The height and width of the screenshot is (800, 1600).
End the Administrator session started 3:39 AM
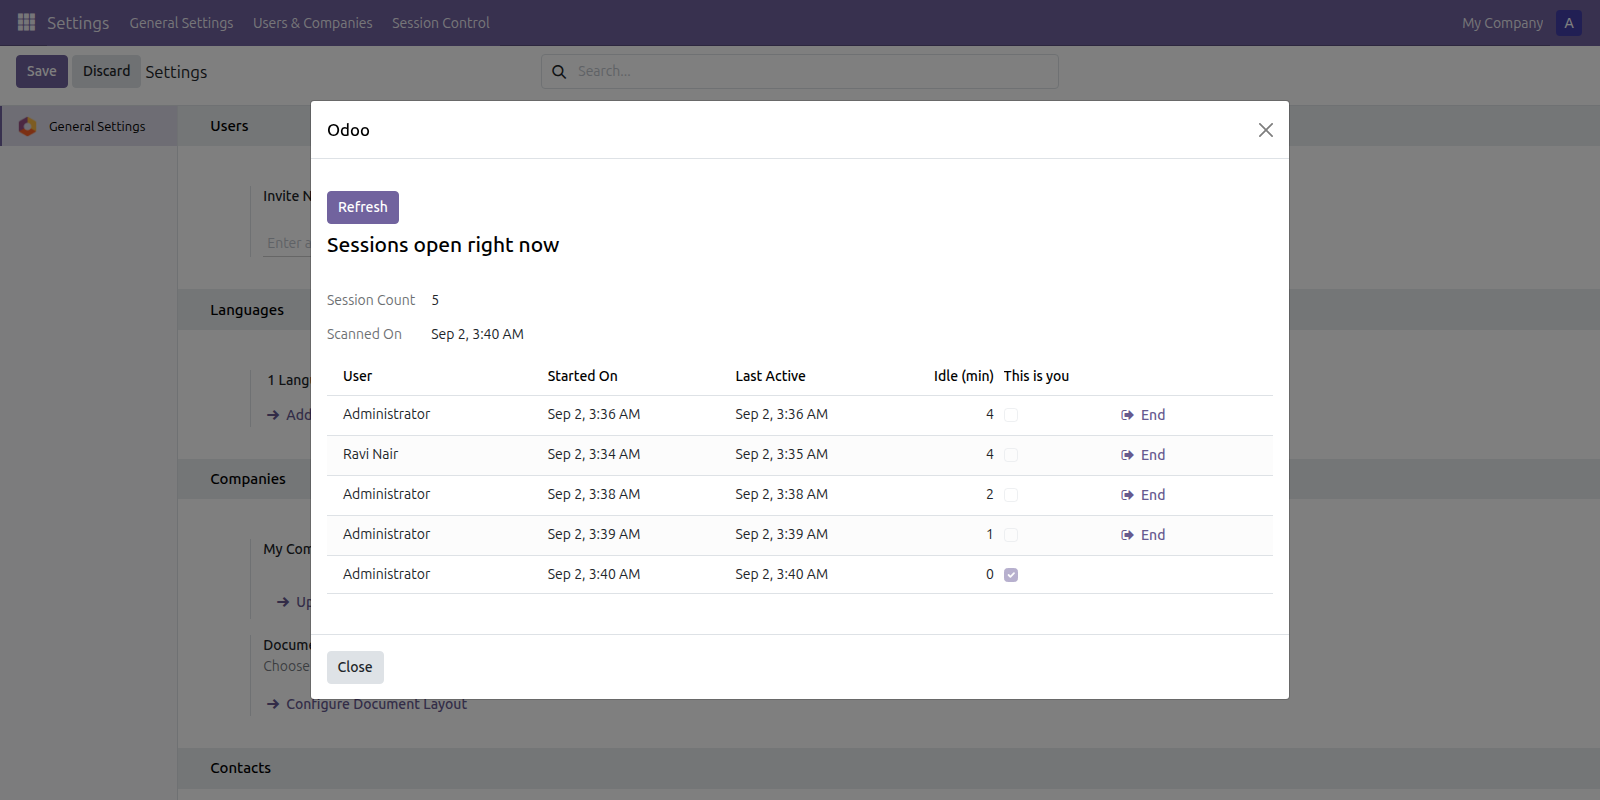[1143, 535]
